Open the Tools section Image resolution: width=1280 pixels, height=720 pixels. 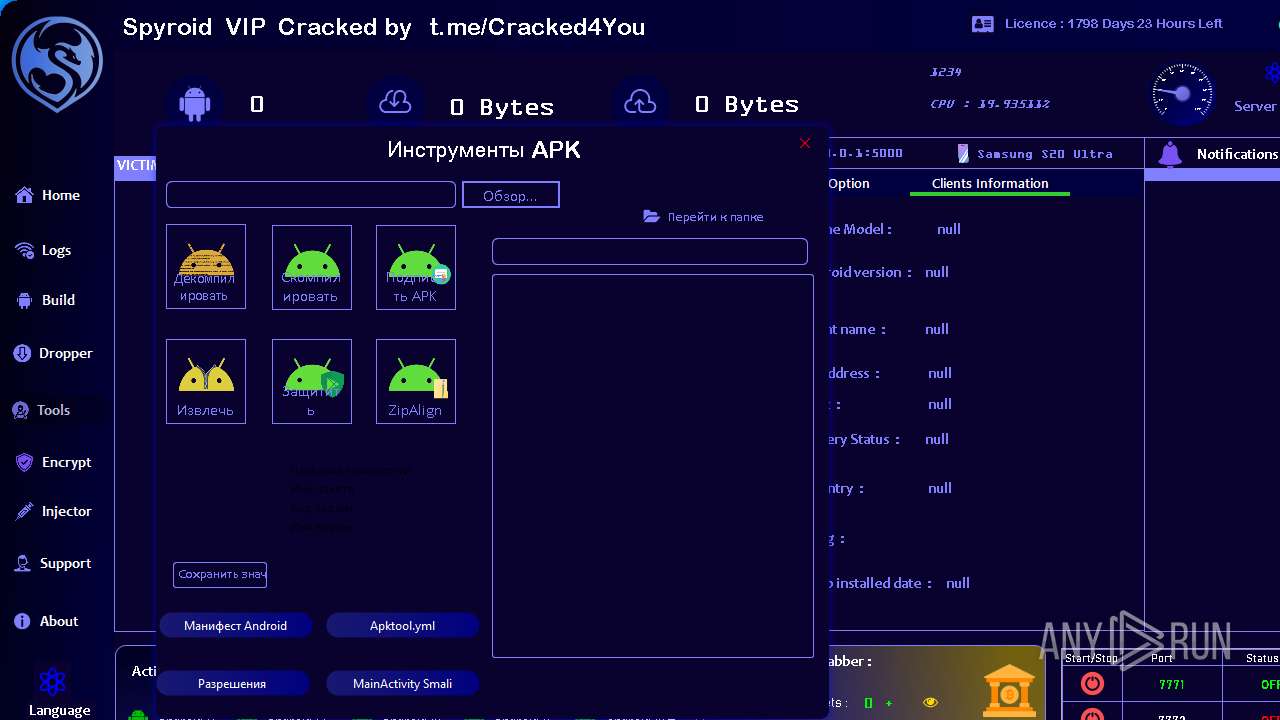(41, 410)
